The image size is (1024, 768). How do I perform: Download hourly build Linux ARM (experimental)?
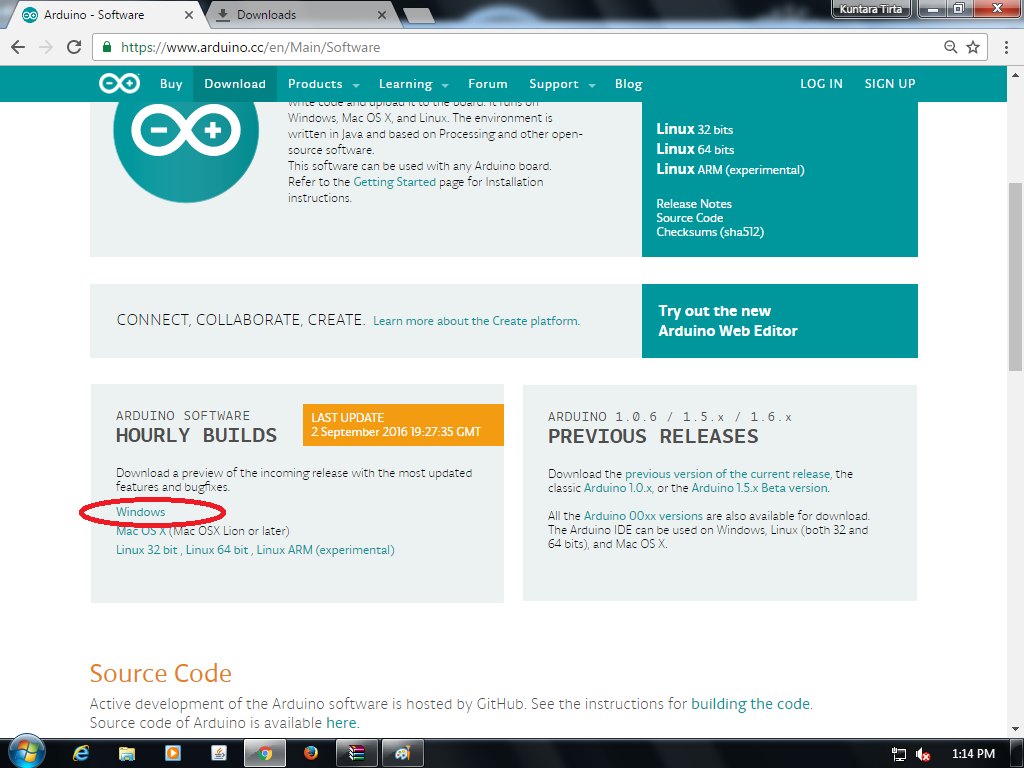click(x=325, y=550)
